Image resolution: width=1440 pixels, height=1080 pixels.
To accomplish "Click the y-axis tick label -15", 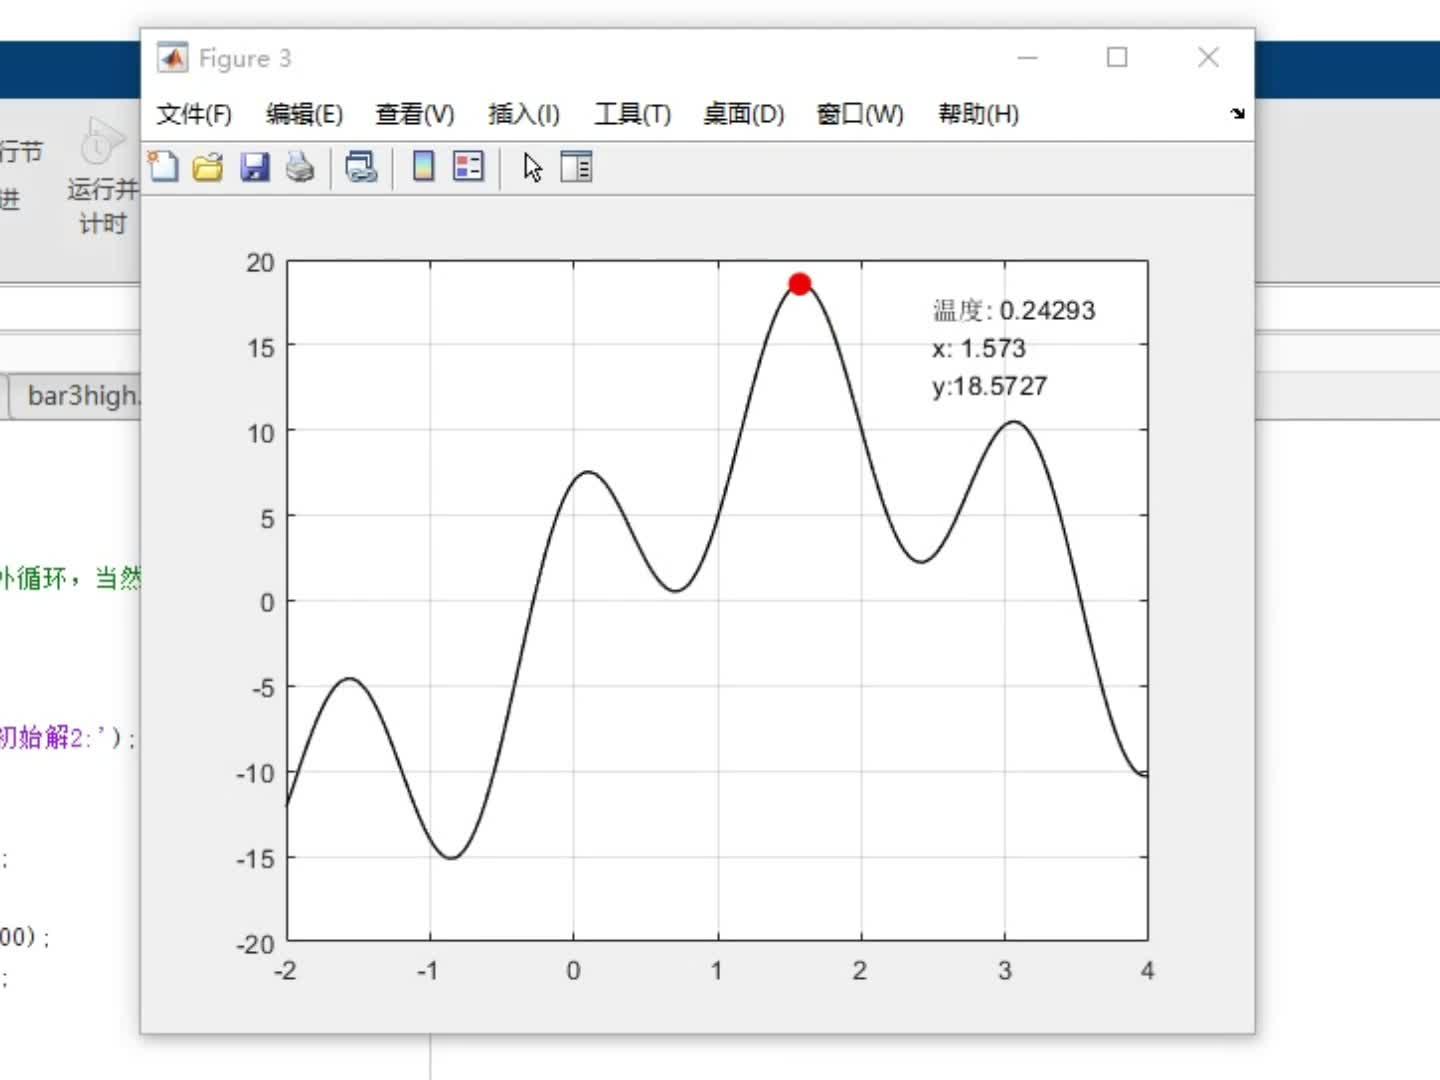I will [256, 859].
